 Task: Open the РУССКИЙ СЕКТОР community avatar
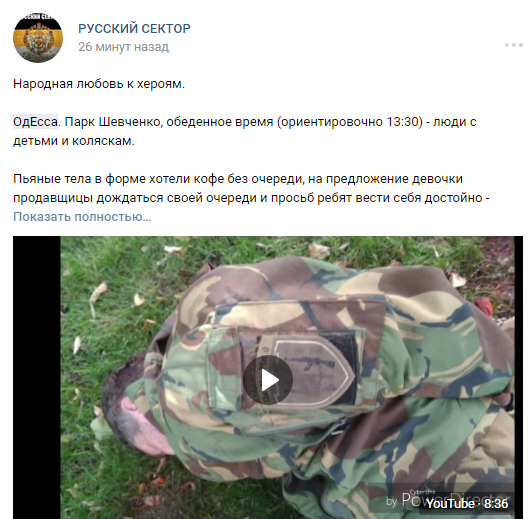(x=38, y=38)
